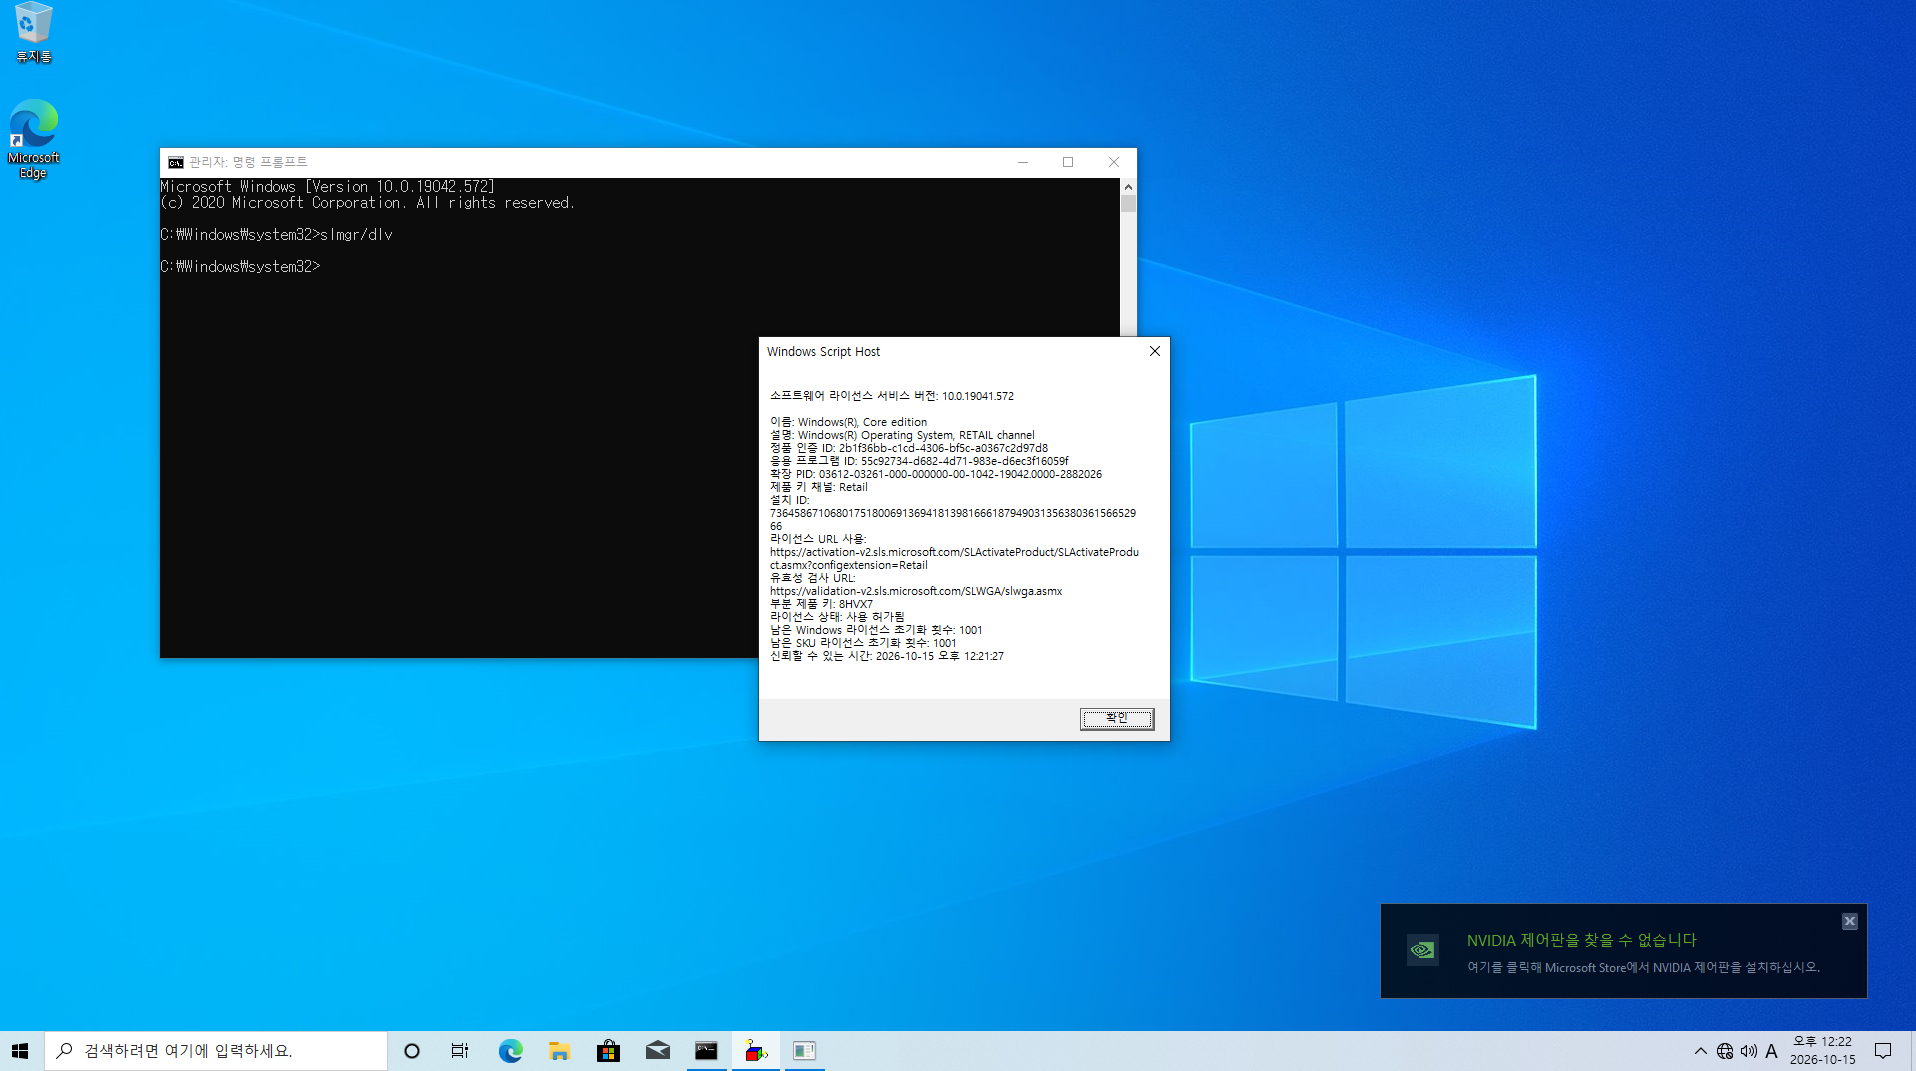Click the validation URL slwga.asmx text
Screen dimensions: 1916x1071
(916, 591)
